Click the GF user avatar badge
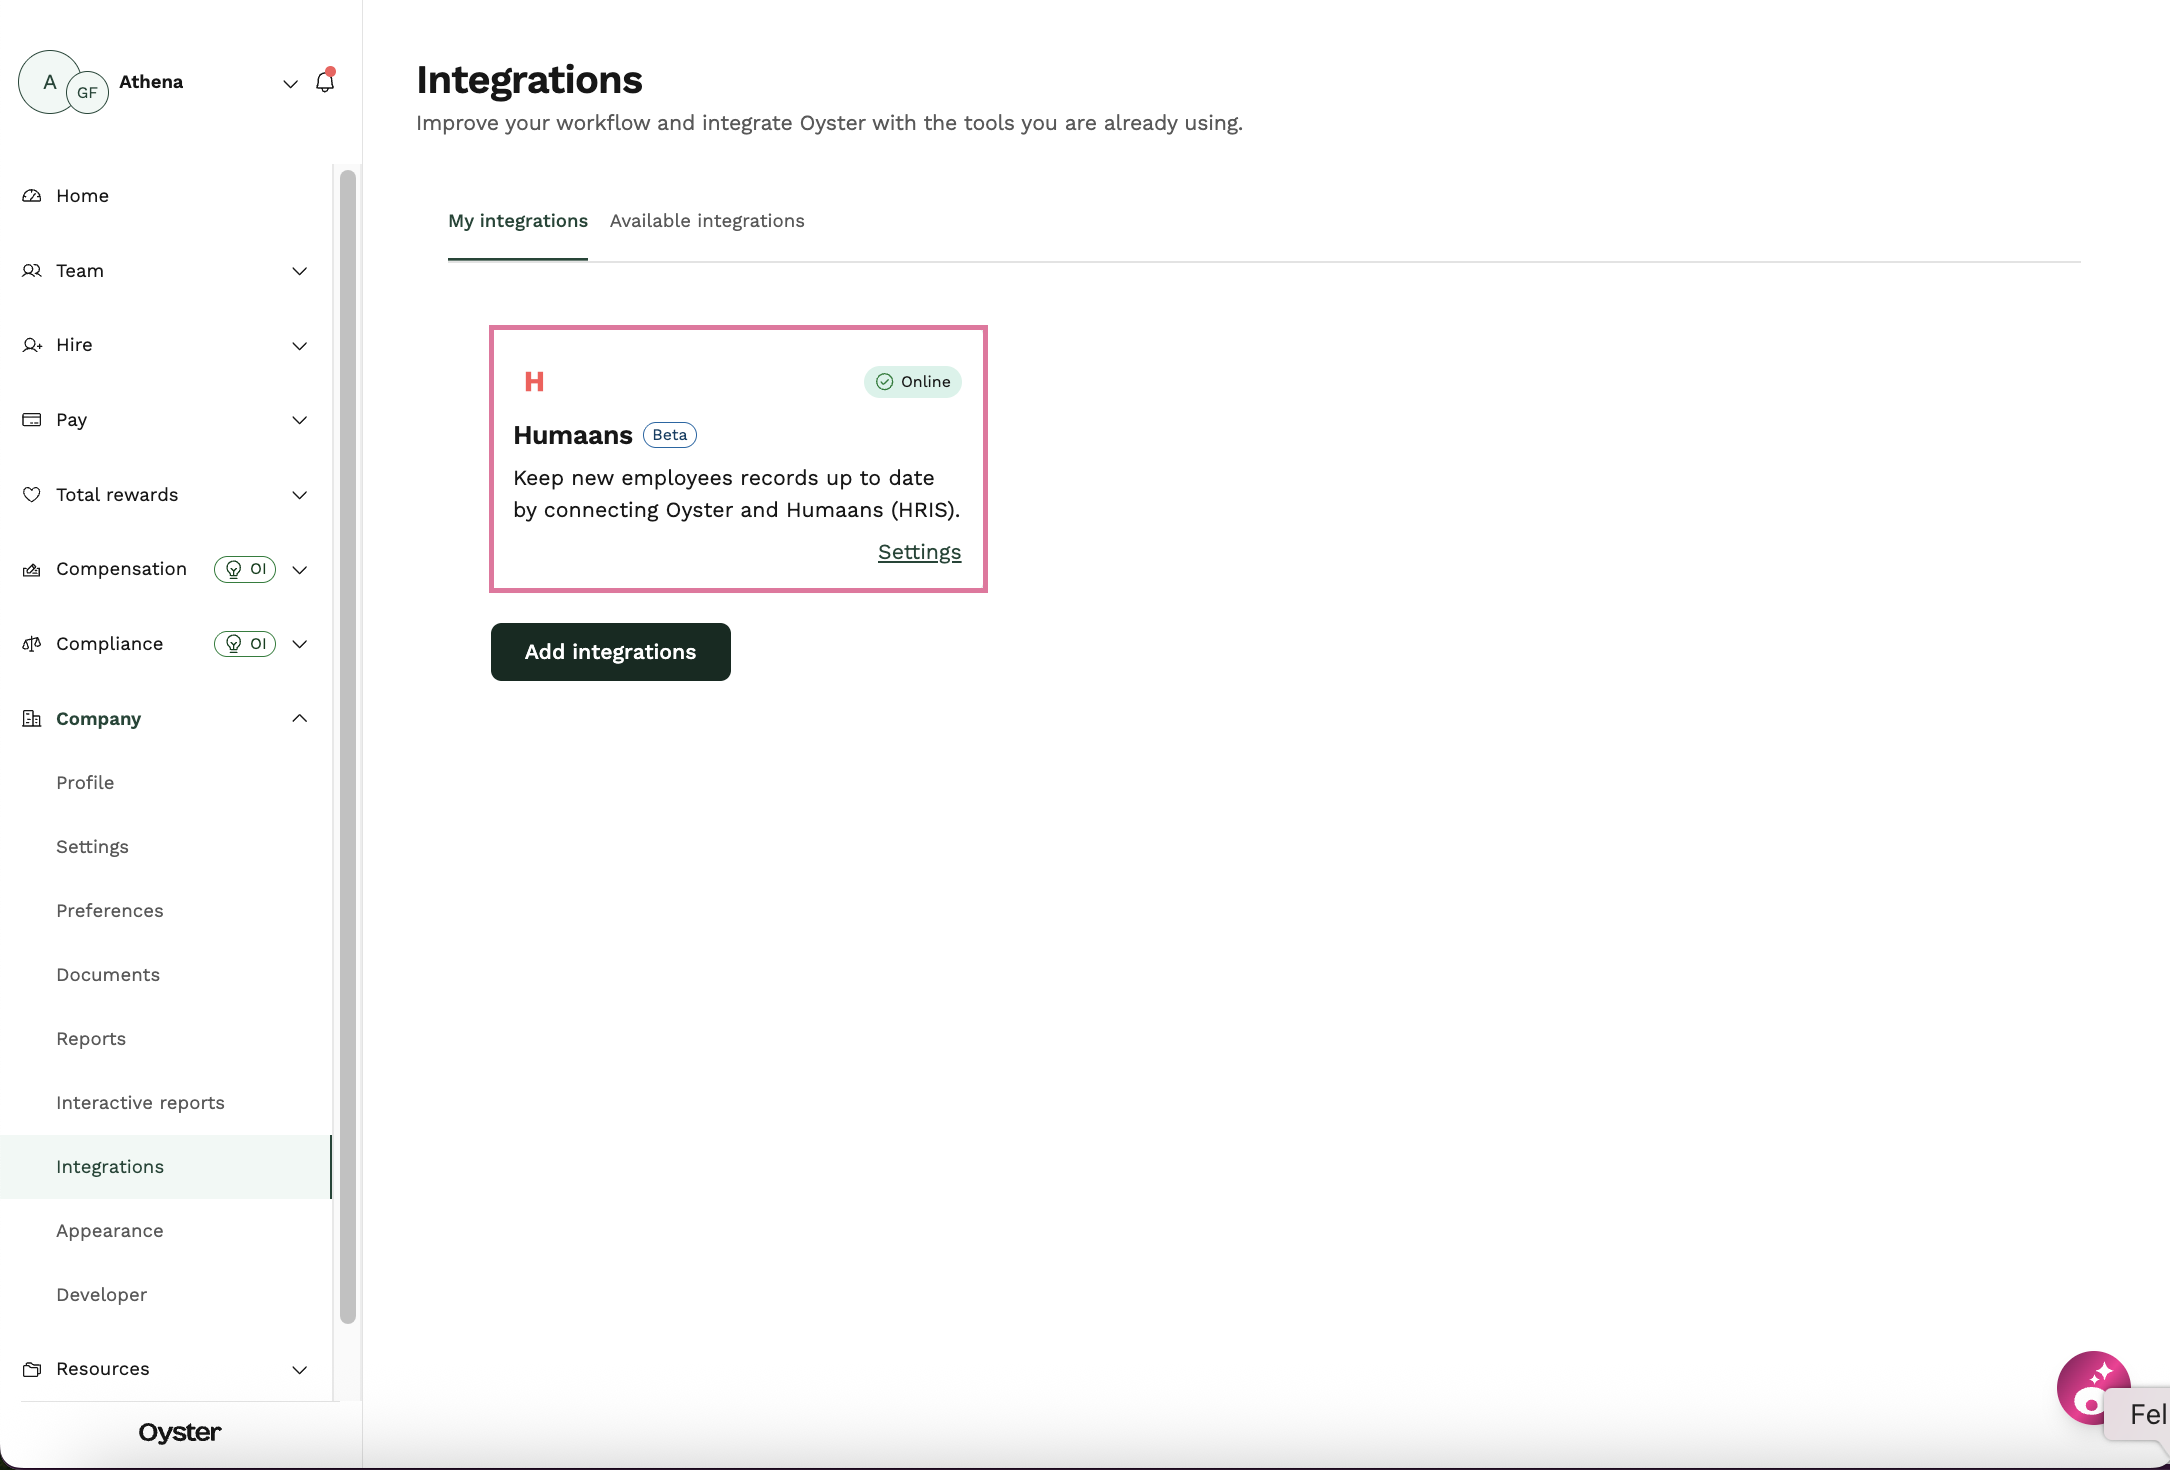This screenshot has height=1470, width=2170. (88, 93)
